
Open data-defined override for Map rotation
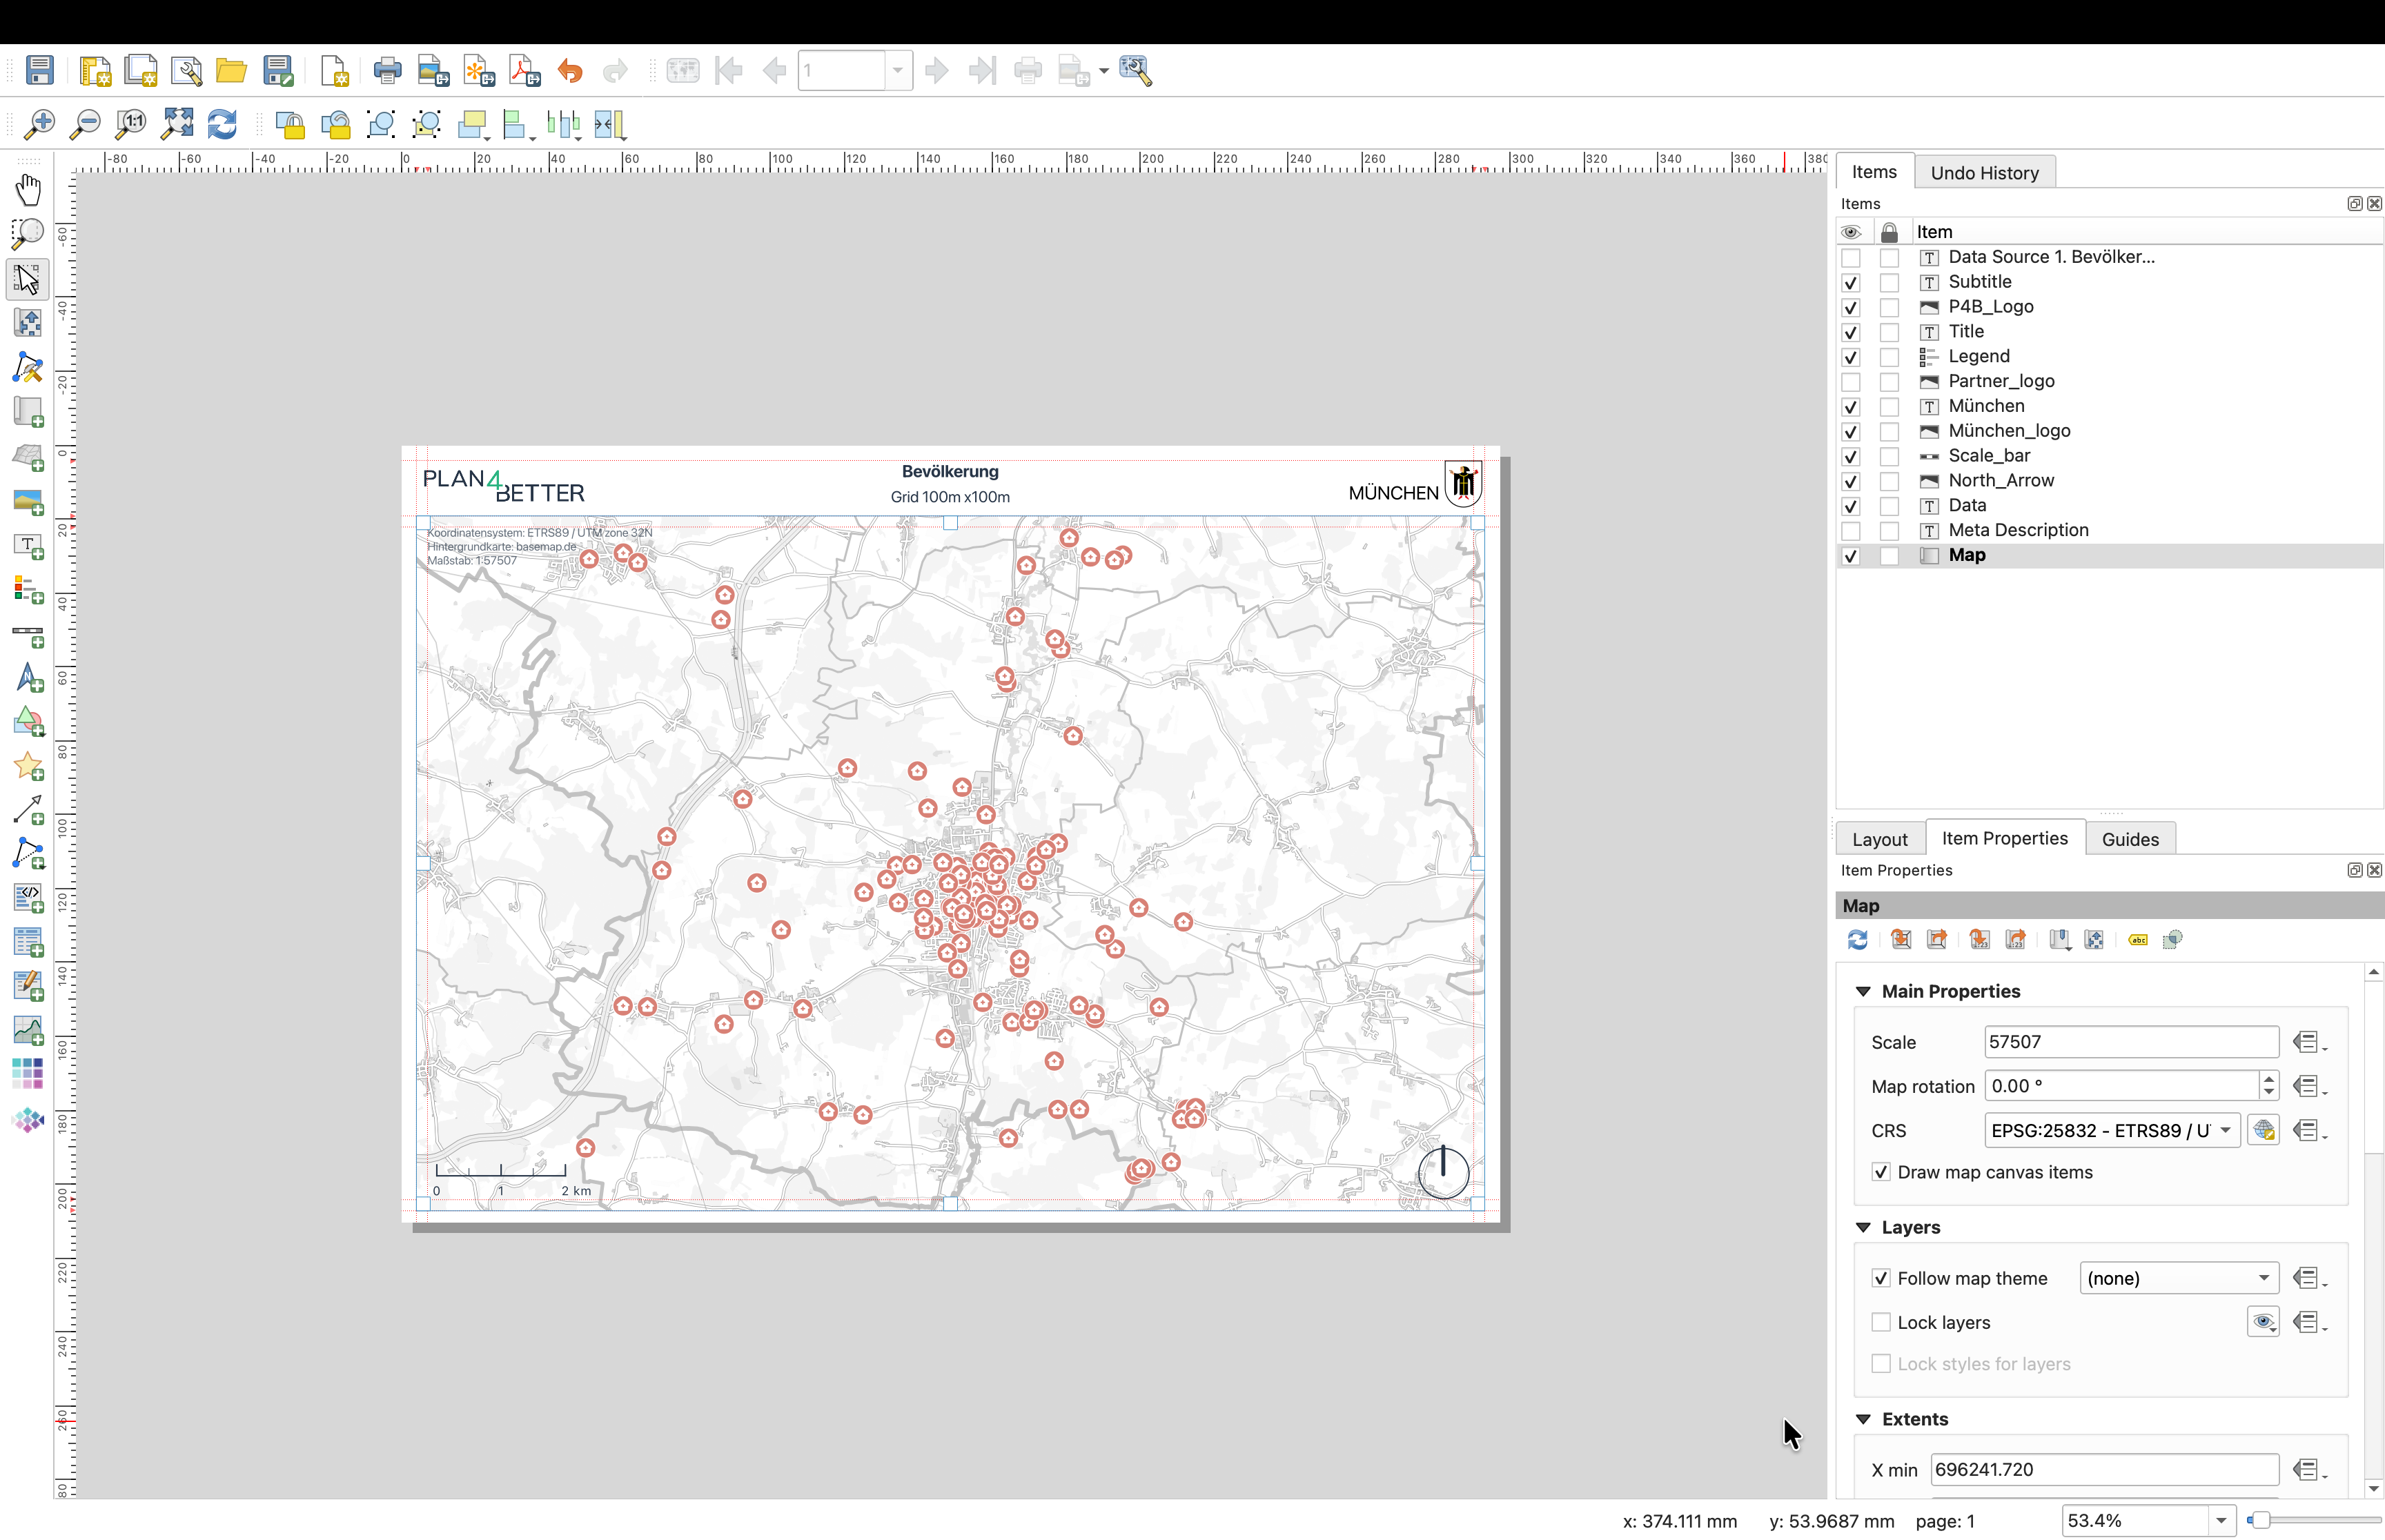tap(2309, 1086)
